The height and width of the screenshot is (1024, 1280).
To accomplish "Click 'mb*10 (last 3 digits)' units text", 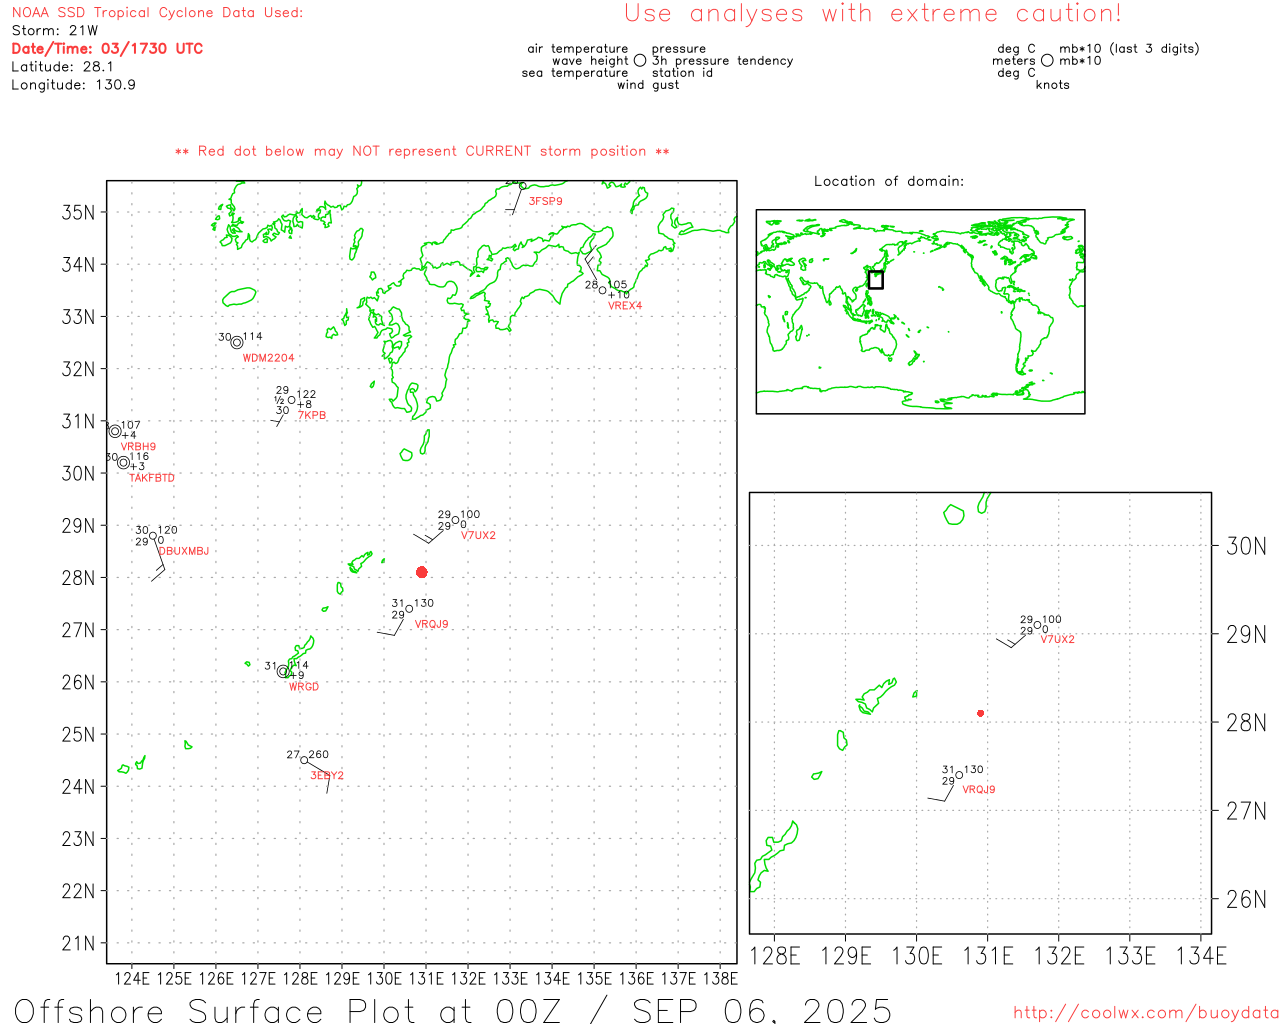I will tap(1129, 49).
